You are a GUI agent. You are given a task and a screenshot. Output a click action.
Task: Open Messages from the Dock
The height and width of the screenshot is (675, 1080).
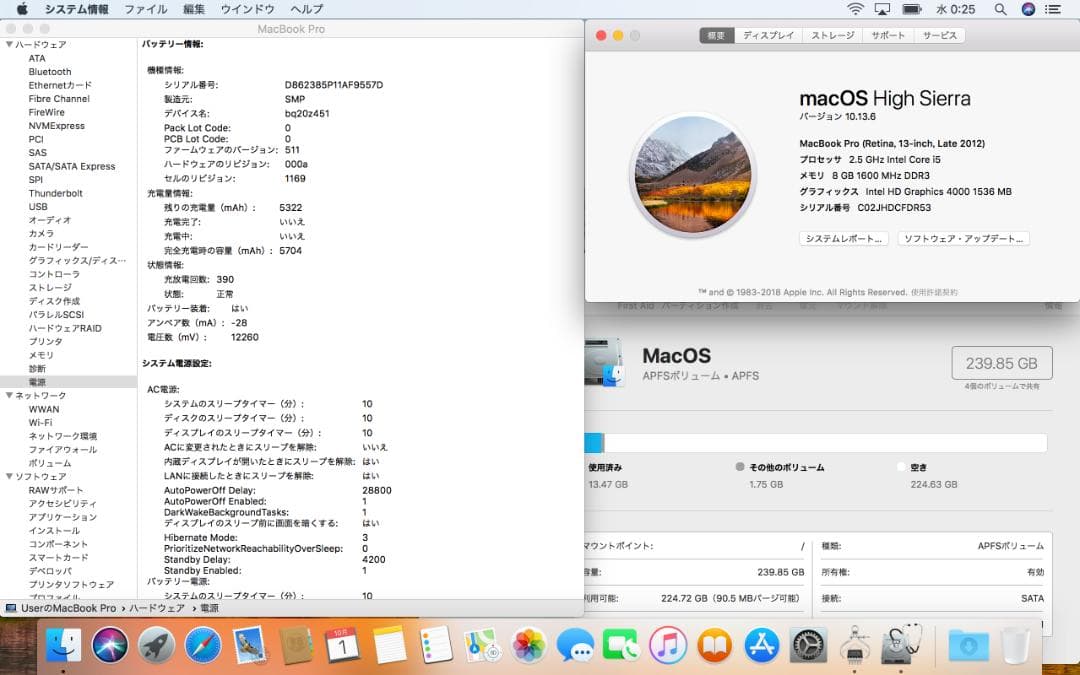tap(577, 648)
